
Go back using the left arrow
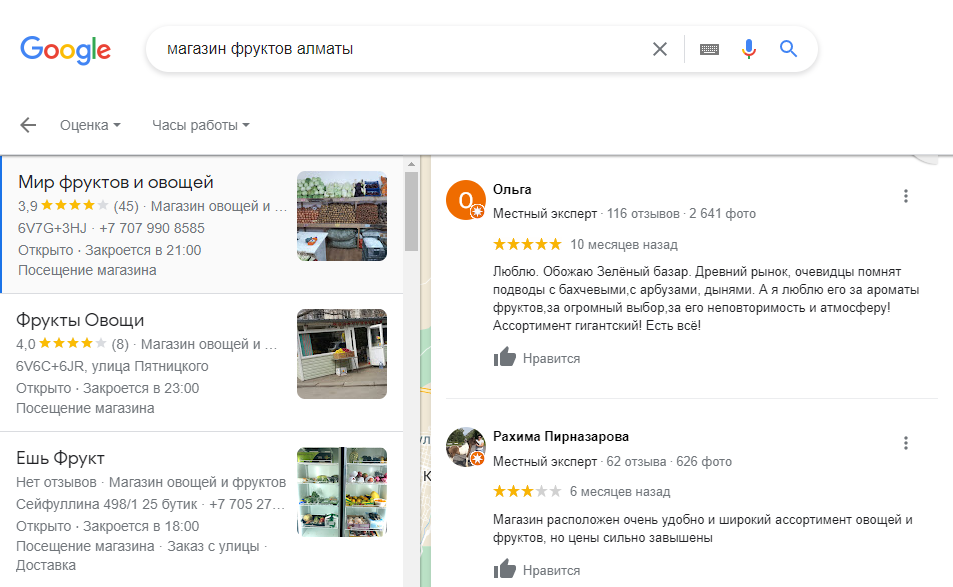[28, 125]
